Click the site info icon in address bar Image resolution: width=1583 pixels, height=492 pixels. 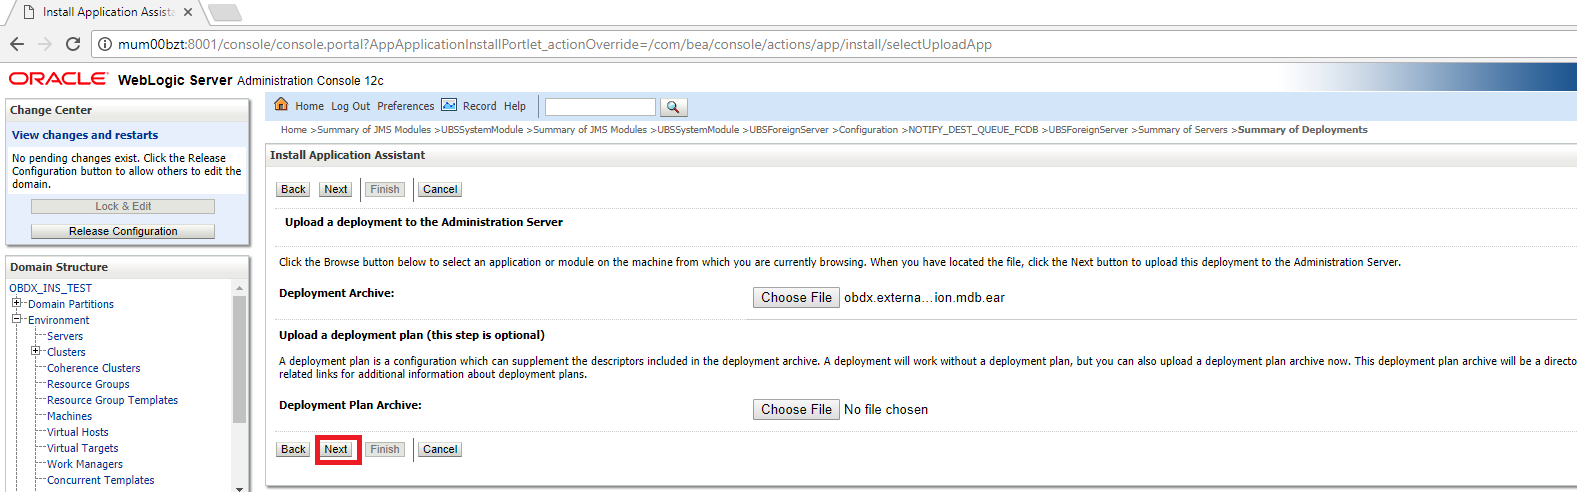(x=105, y=44)
